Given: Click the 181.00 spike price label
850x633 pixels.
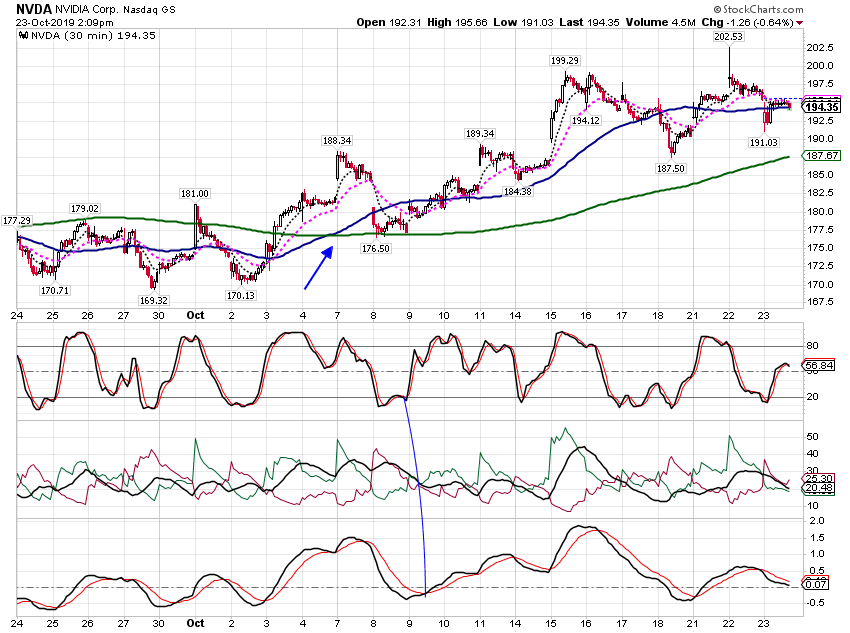Looking at the screenshot, I should pyautogui.click(x=195, y=193).
